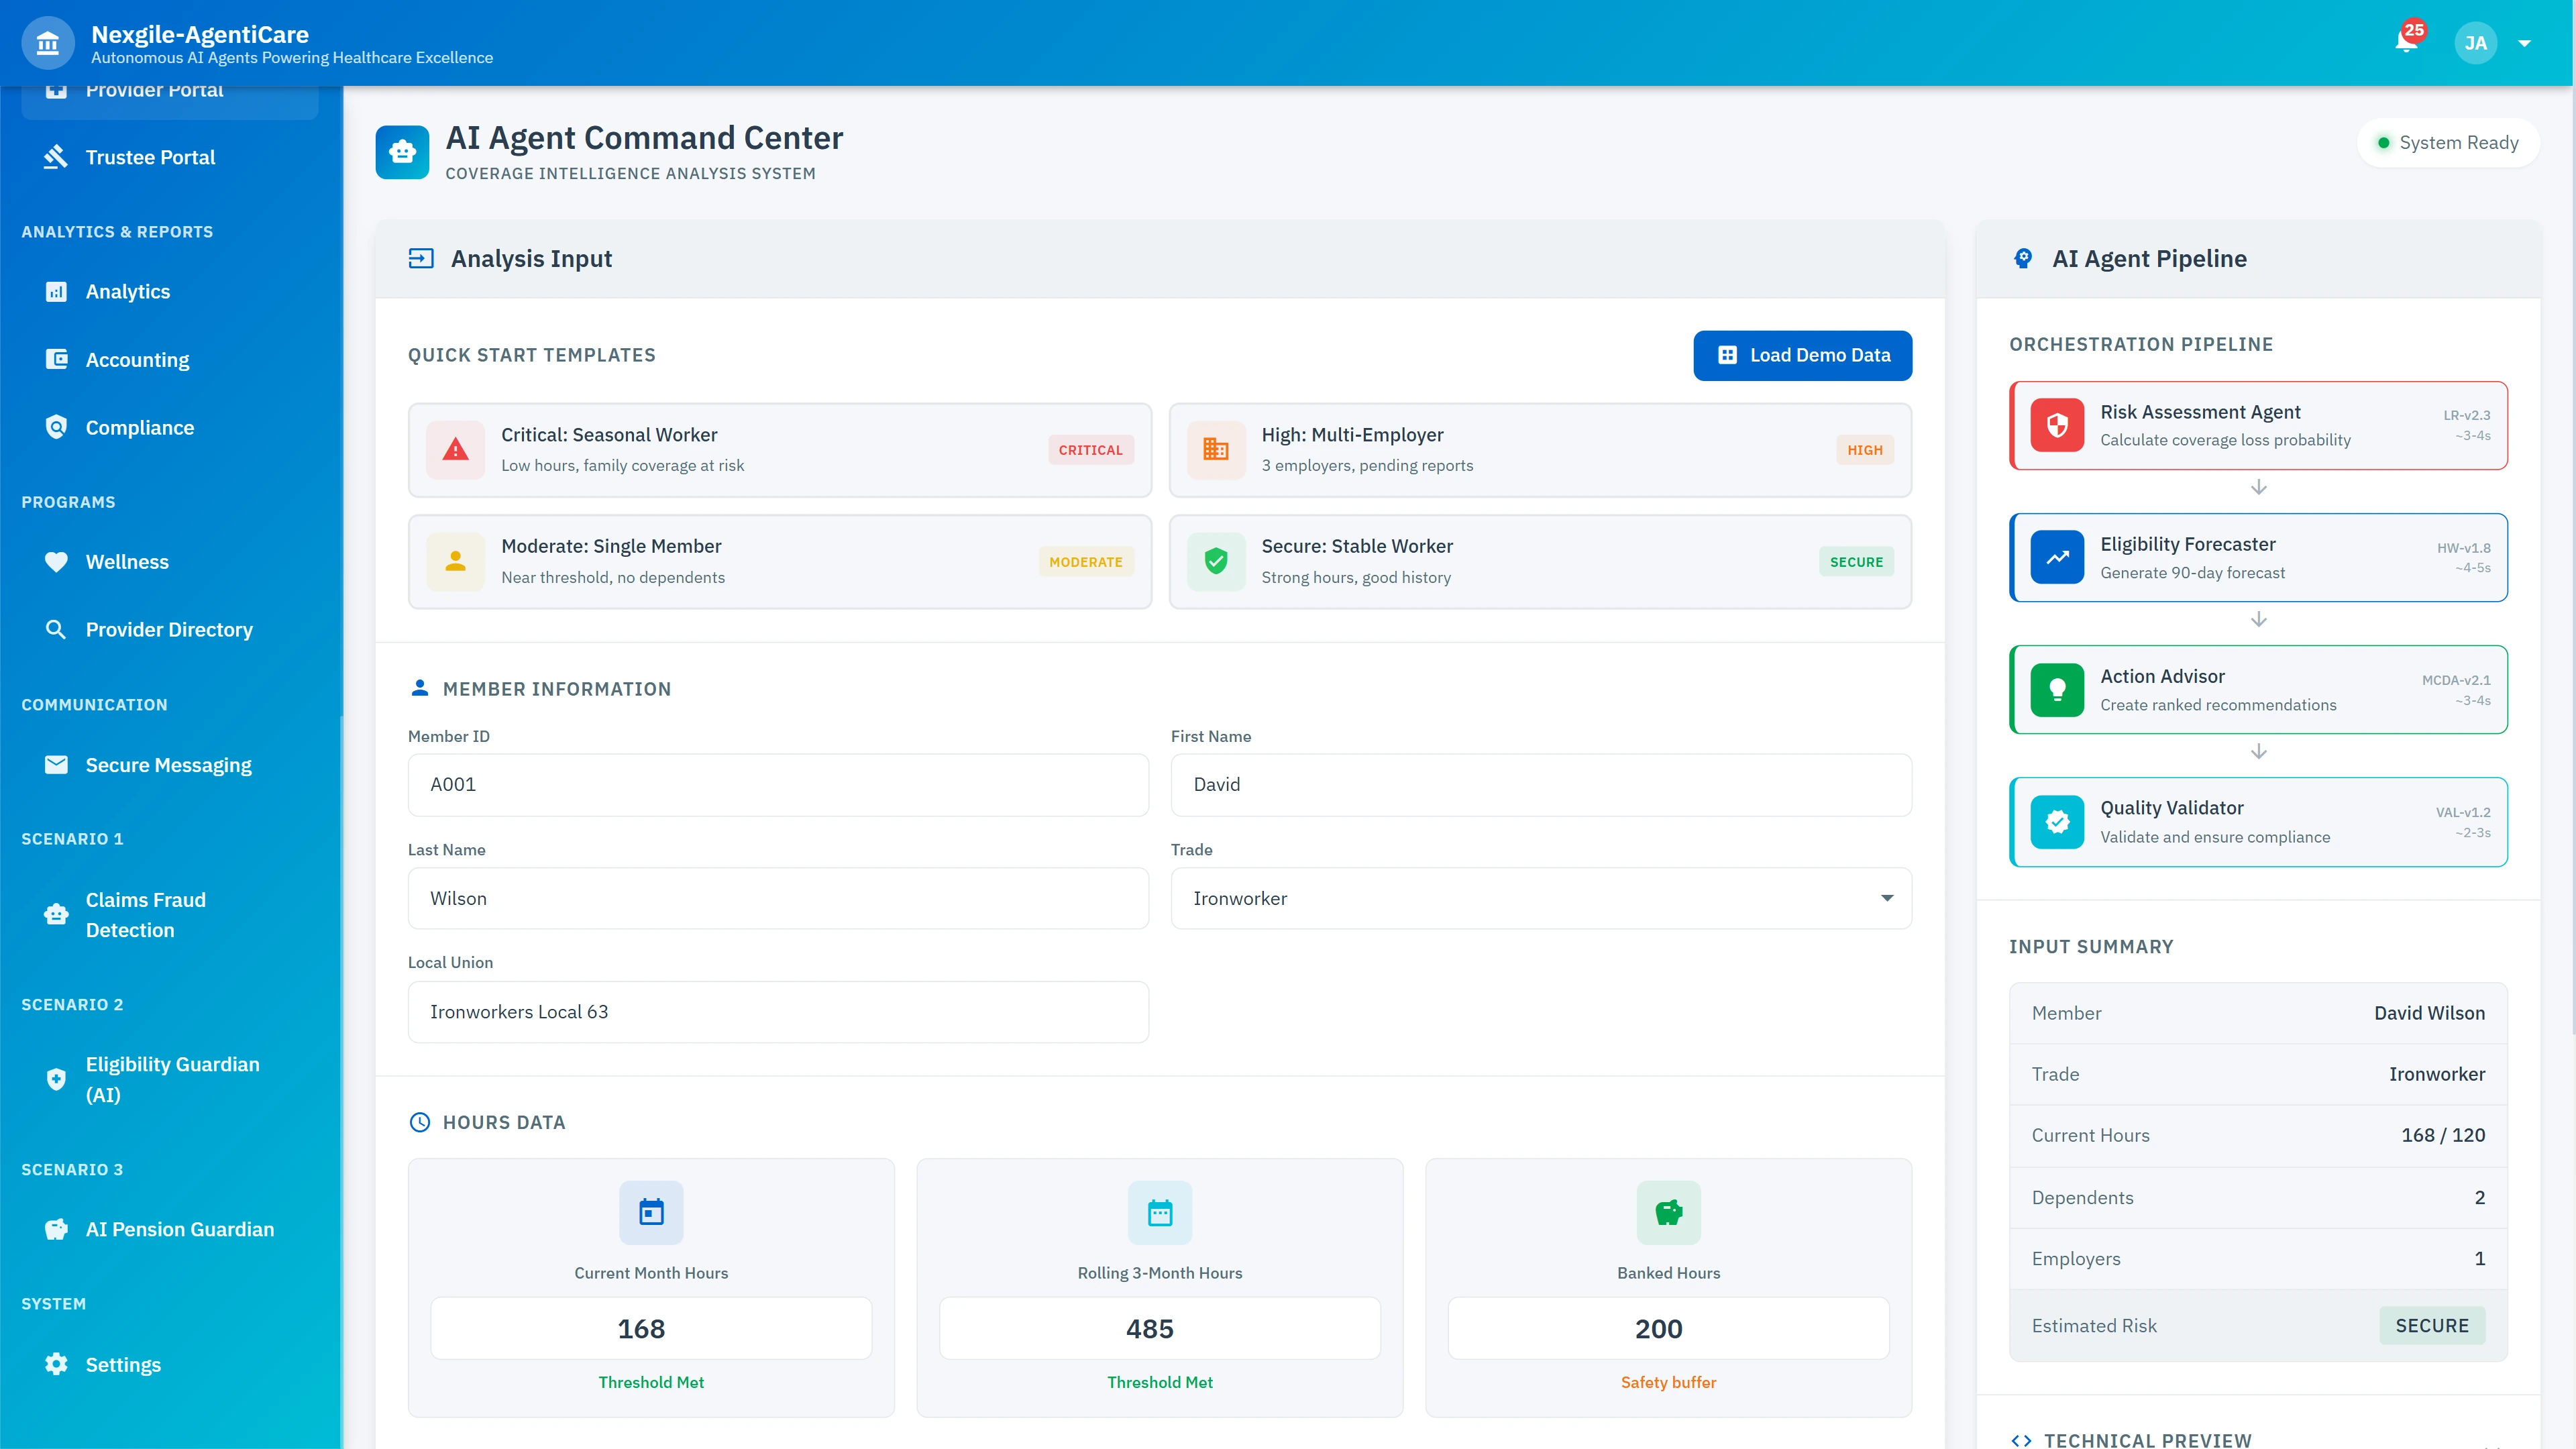The image size is (2576, 1449).
Task: Open the Trade dropdown showing Ironworker
Action: [x=1540, y=898]
